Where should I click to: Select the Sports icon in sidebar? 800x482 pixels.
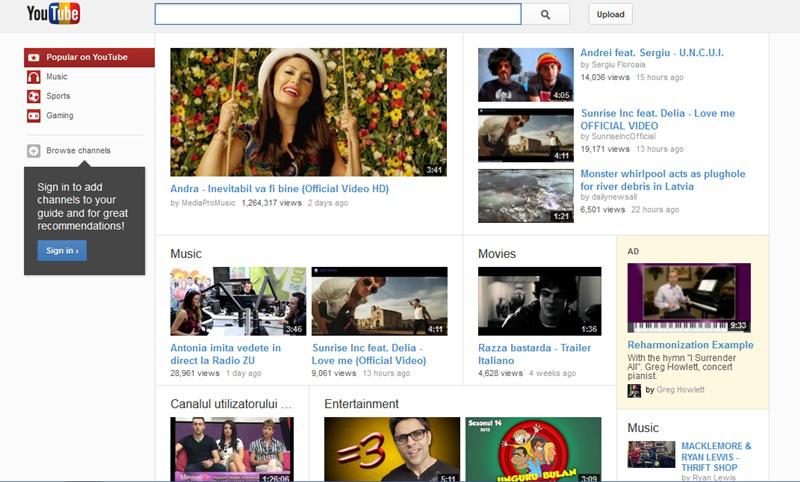click(x=34, y=96)
